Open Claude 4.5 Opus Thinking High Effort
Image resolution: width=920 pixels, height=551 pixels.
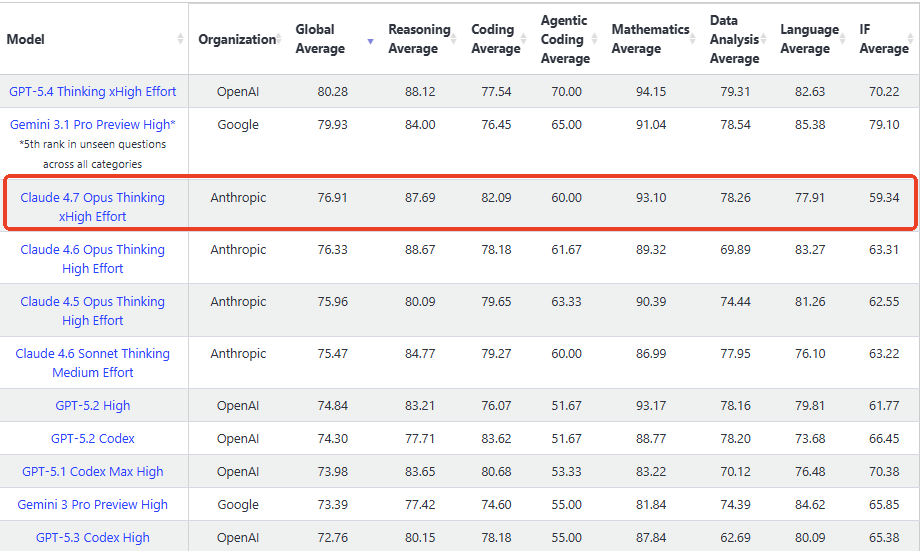[93, 311]
